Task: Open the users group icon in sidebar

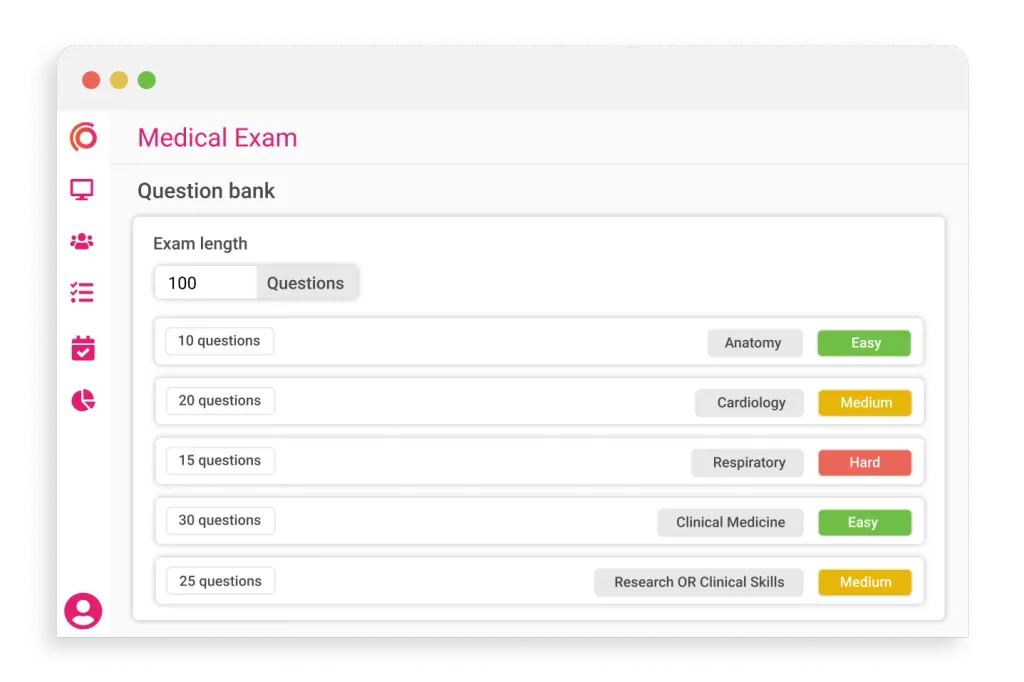Action: 82,241
